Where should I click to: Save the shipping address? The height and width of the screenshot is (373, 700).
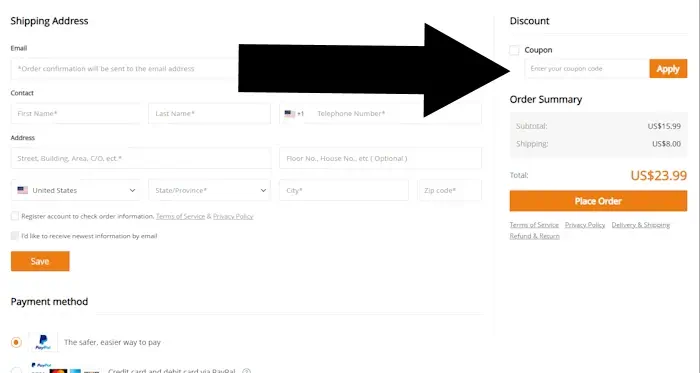pos(40,261)
